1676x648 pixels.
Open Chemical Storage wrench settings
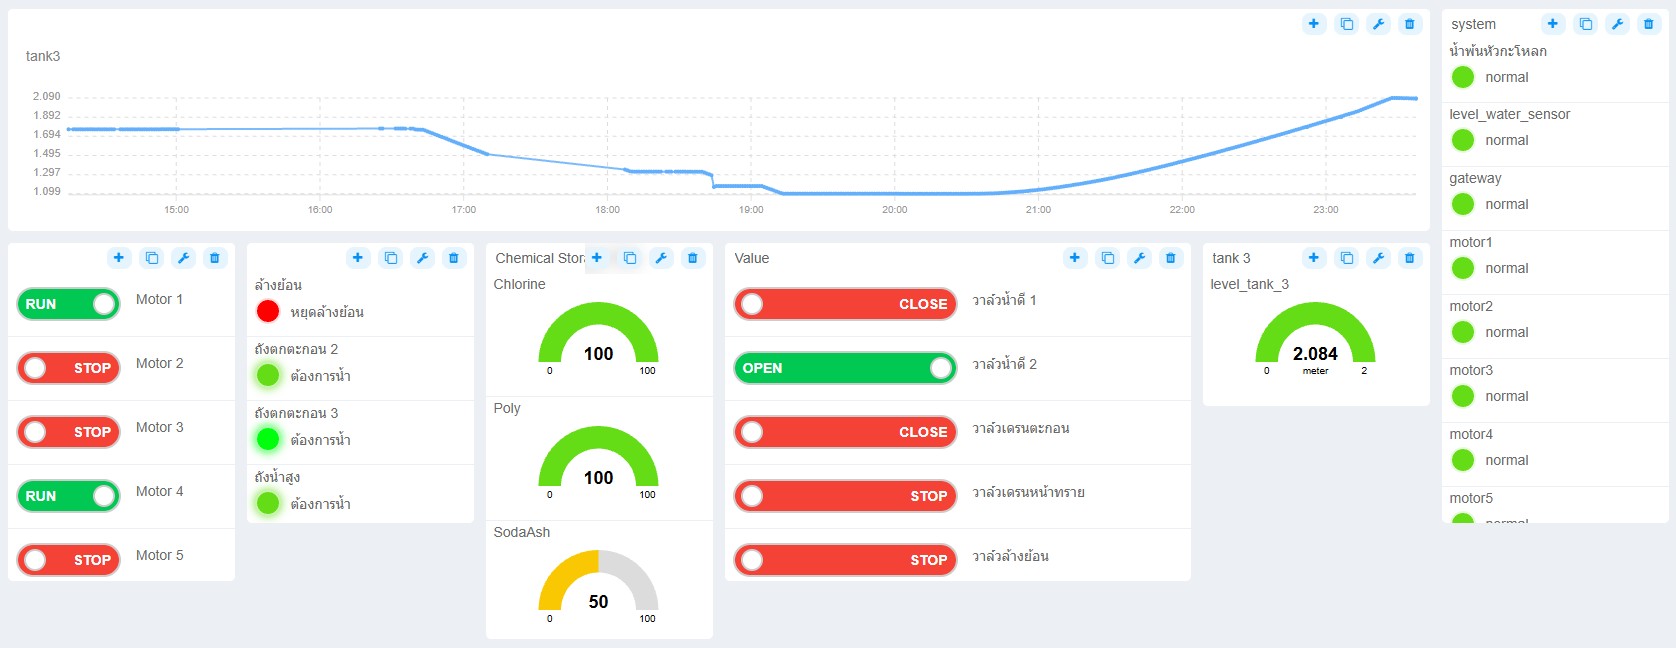(661, 258)
